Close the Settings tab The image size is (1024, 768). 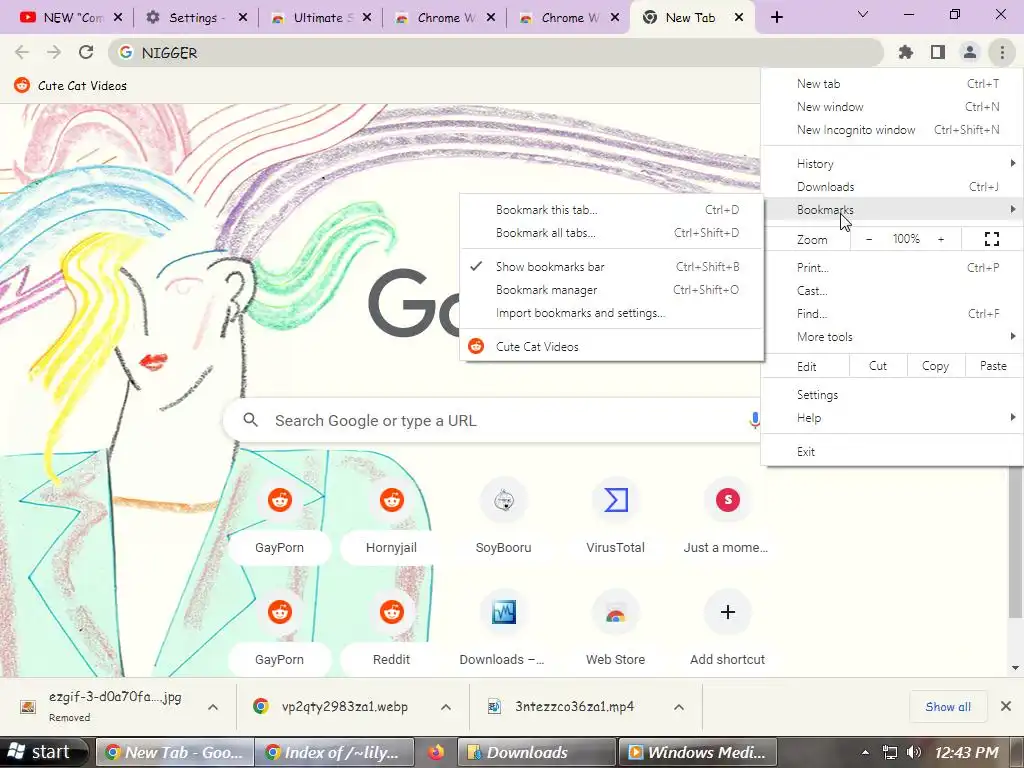click(242, 18)
